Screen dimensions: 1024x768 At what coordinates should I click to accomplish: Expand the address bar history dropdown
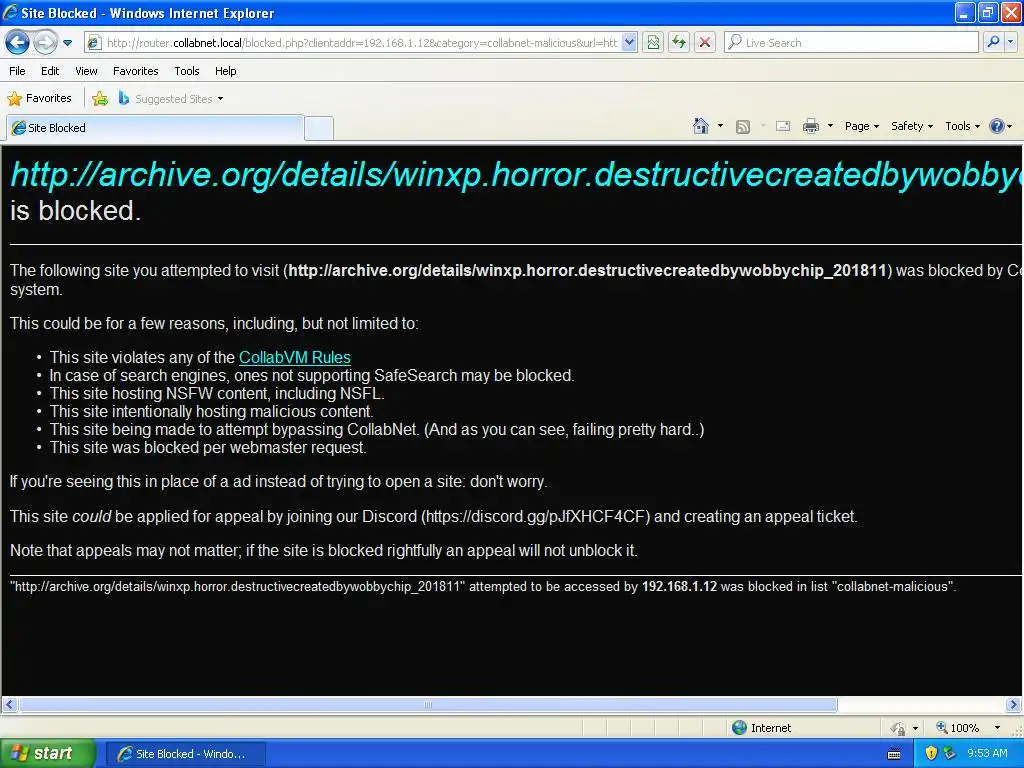(629, 43)
